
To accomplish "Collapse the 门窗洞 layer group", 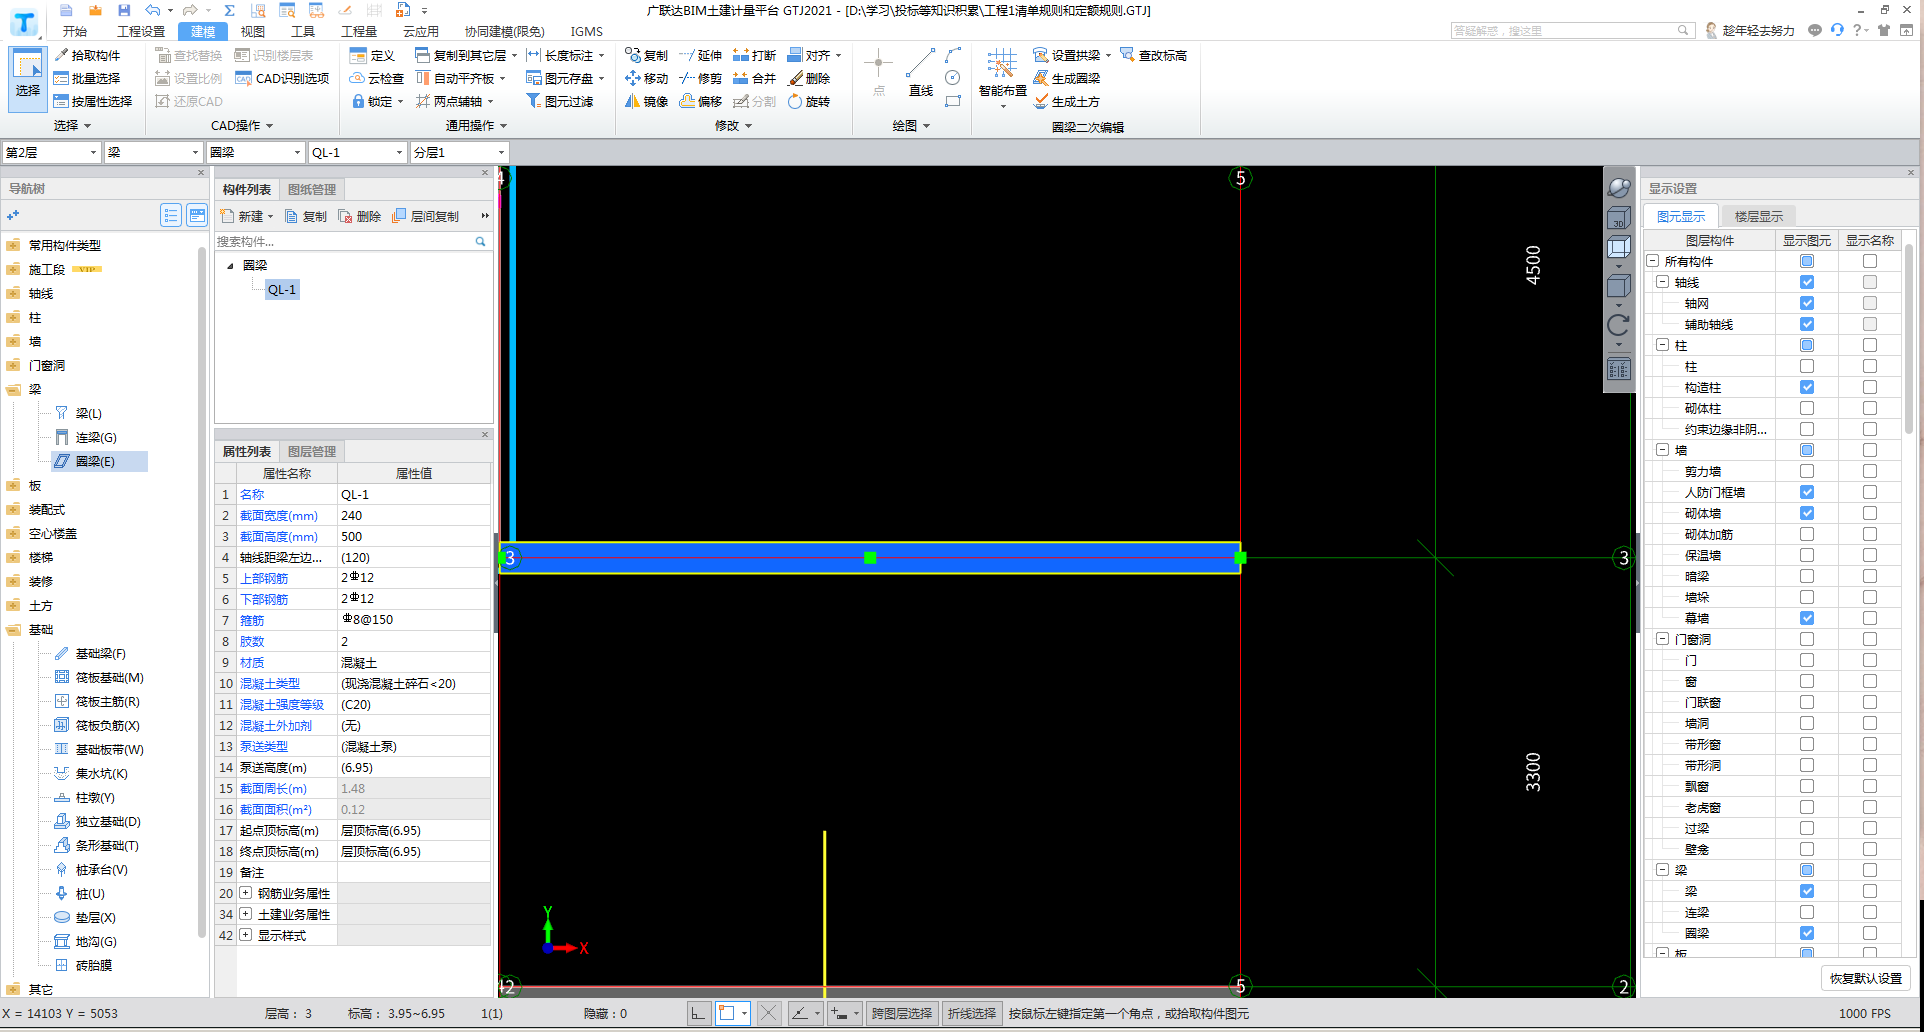I will (x=1662, y=639).
